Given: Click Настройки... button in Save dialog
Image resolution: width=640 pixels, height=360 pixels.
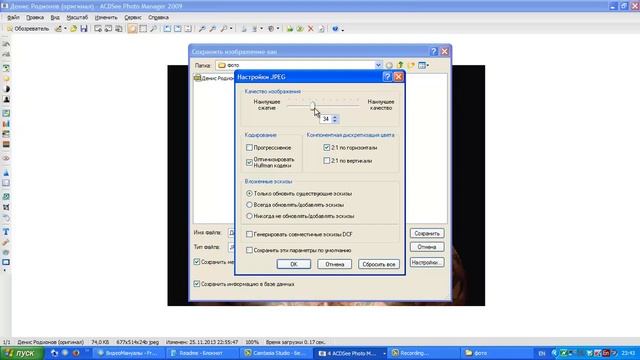Looking at the screenshot, I should point(427,262).
